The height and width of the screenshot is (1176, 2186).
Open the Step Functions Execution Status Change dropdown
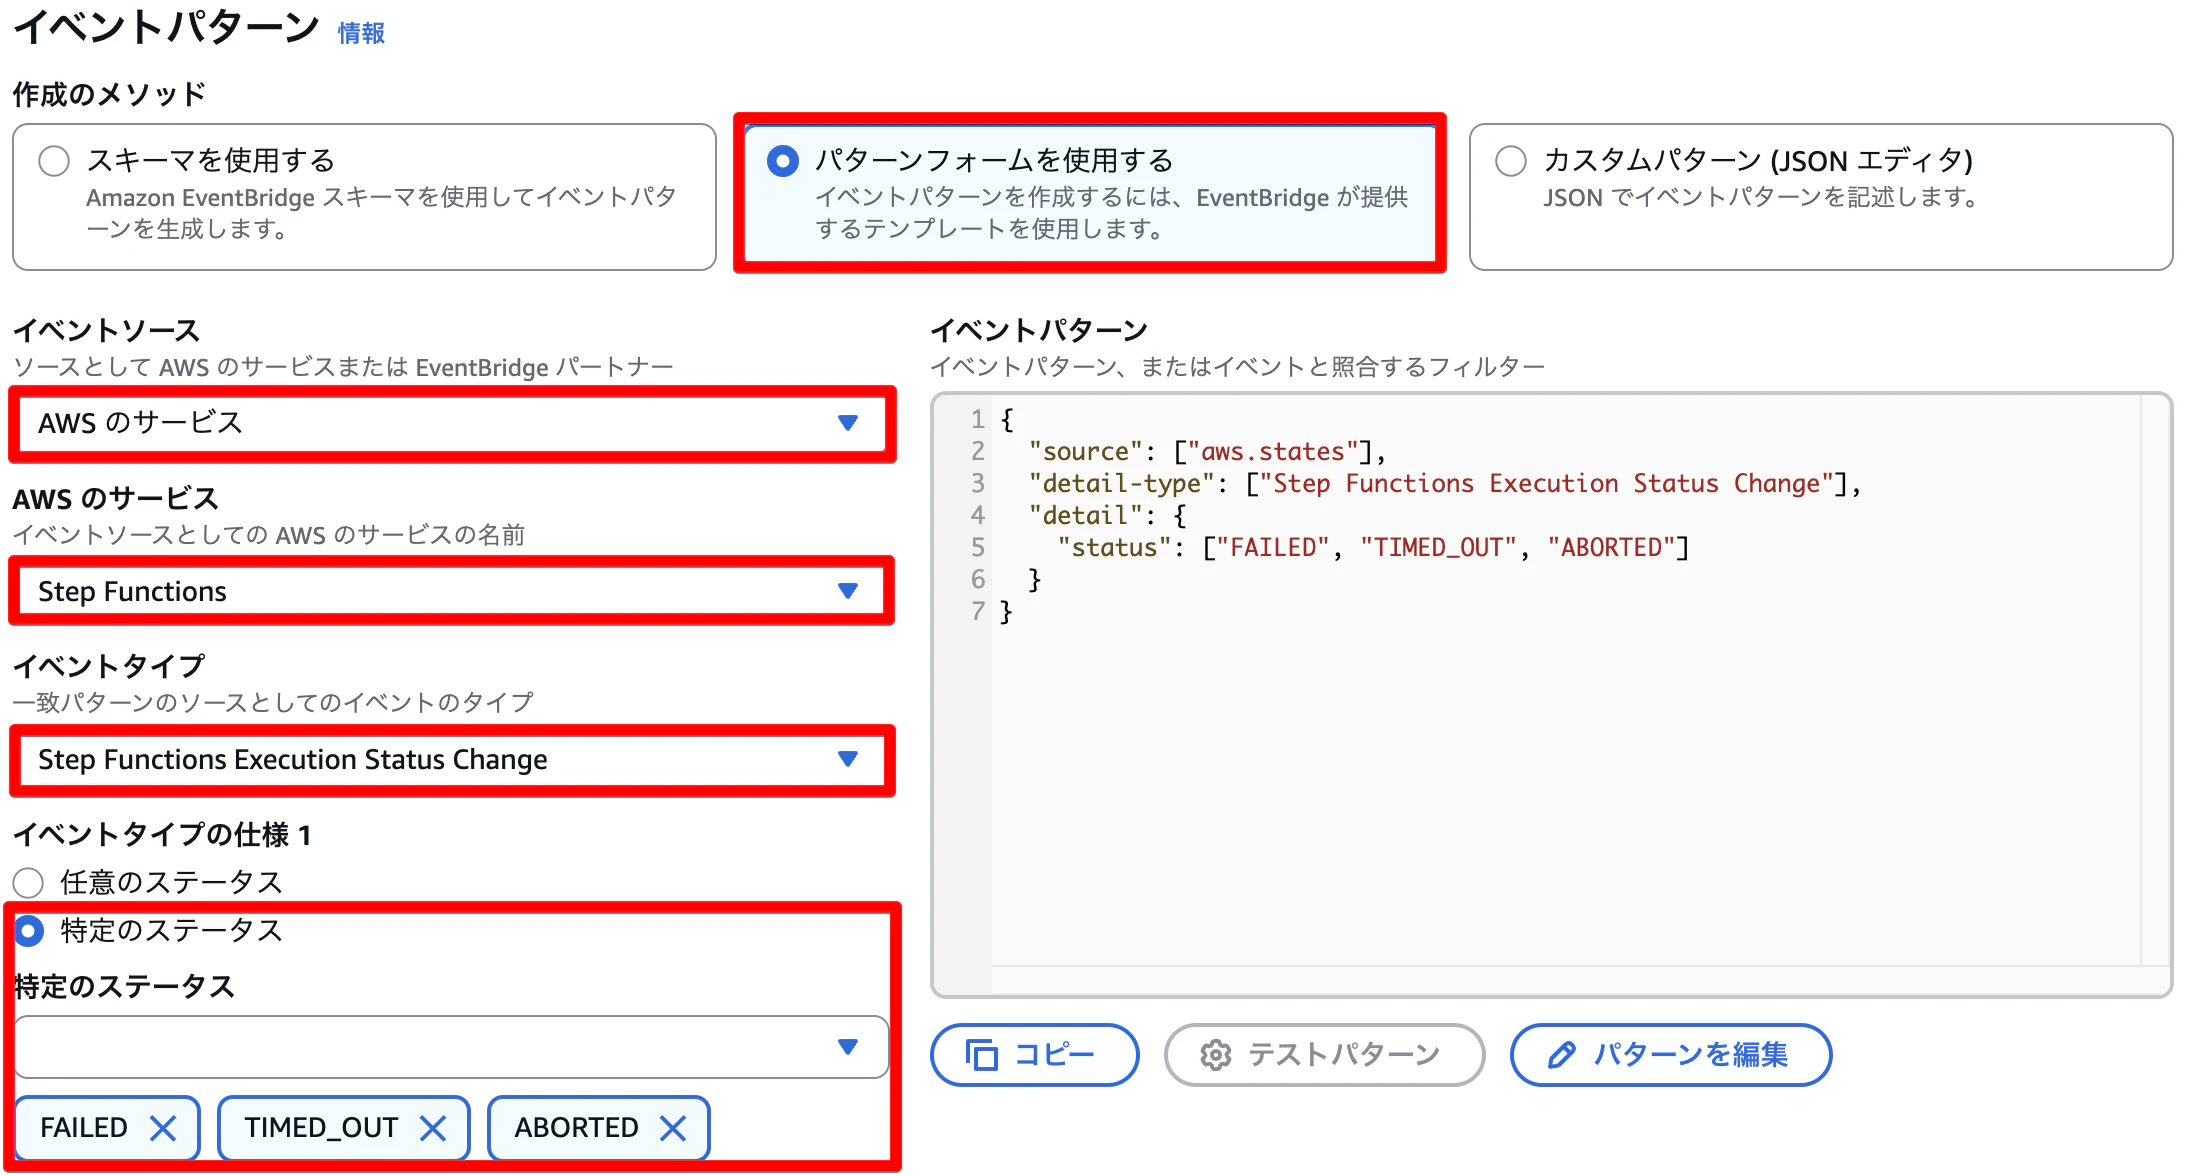(452, 759)
